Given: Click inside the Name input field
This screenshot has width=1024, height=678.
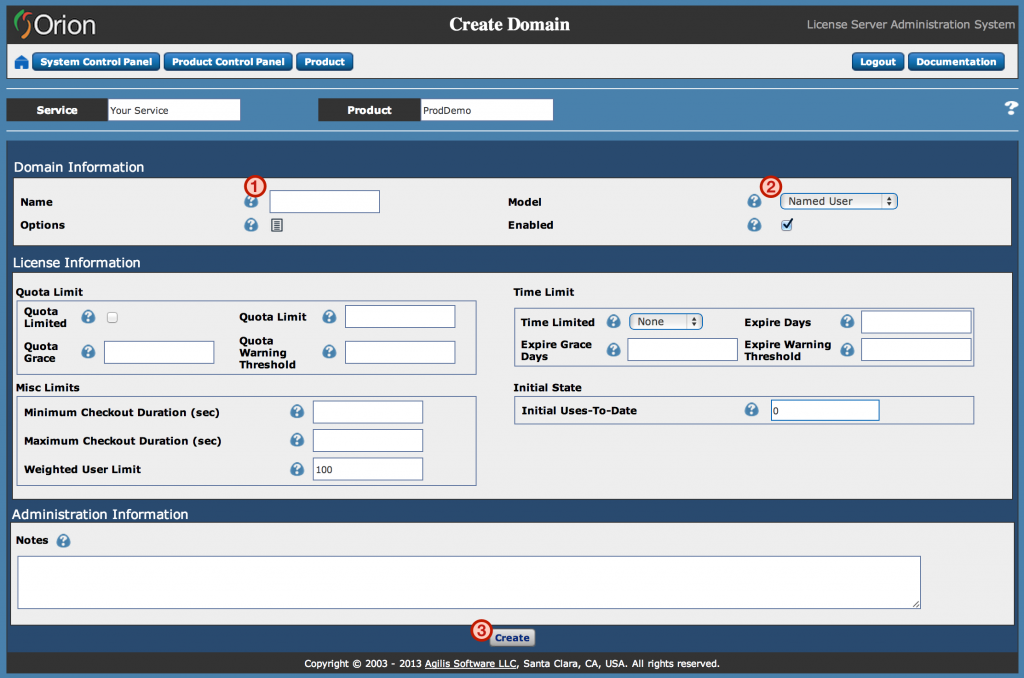Looking at the screenshot, I should point(324,201).
